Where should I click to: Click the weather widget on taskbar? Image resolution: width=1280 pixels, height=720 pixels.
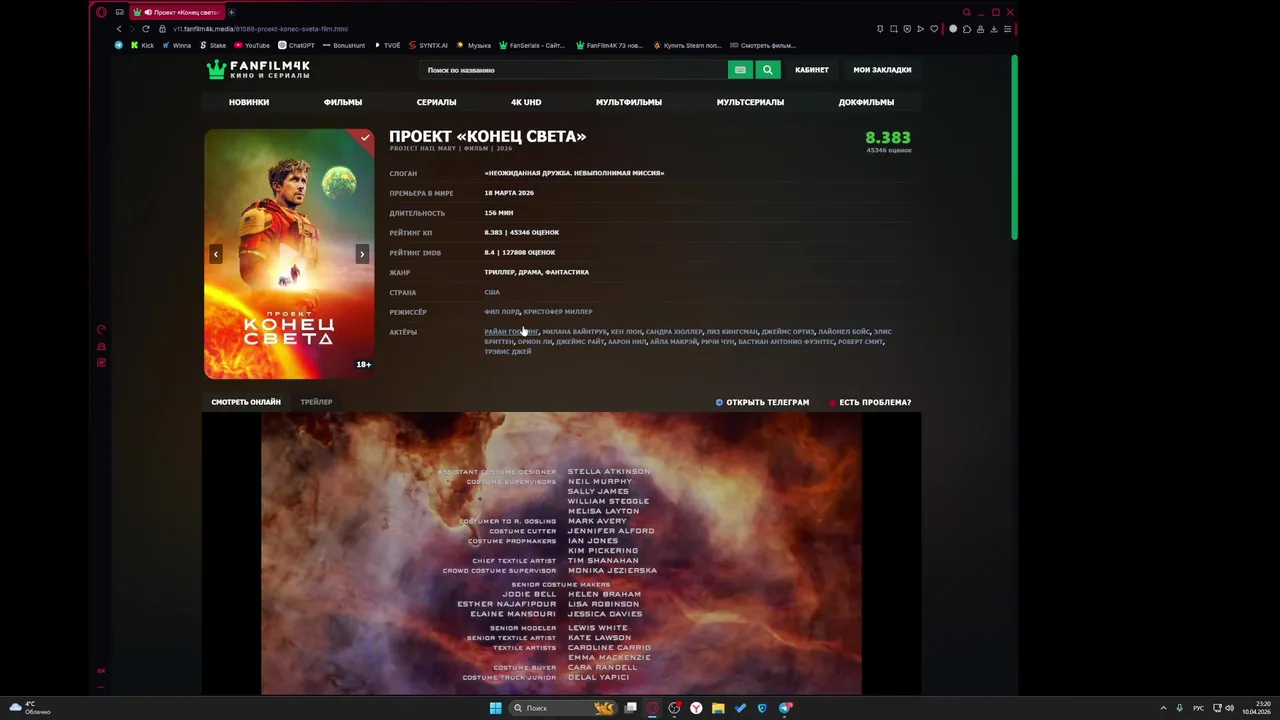click(30, 708)
